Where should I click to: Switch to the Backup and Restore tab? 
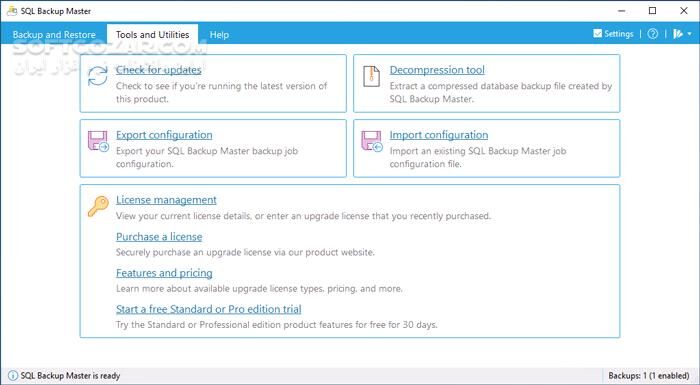[x=54, y=34]
